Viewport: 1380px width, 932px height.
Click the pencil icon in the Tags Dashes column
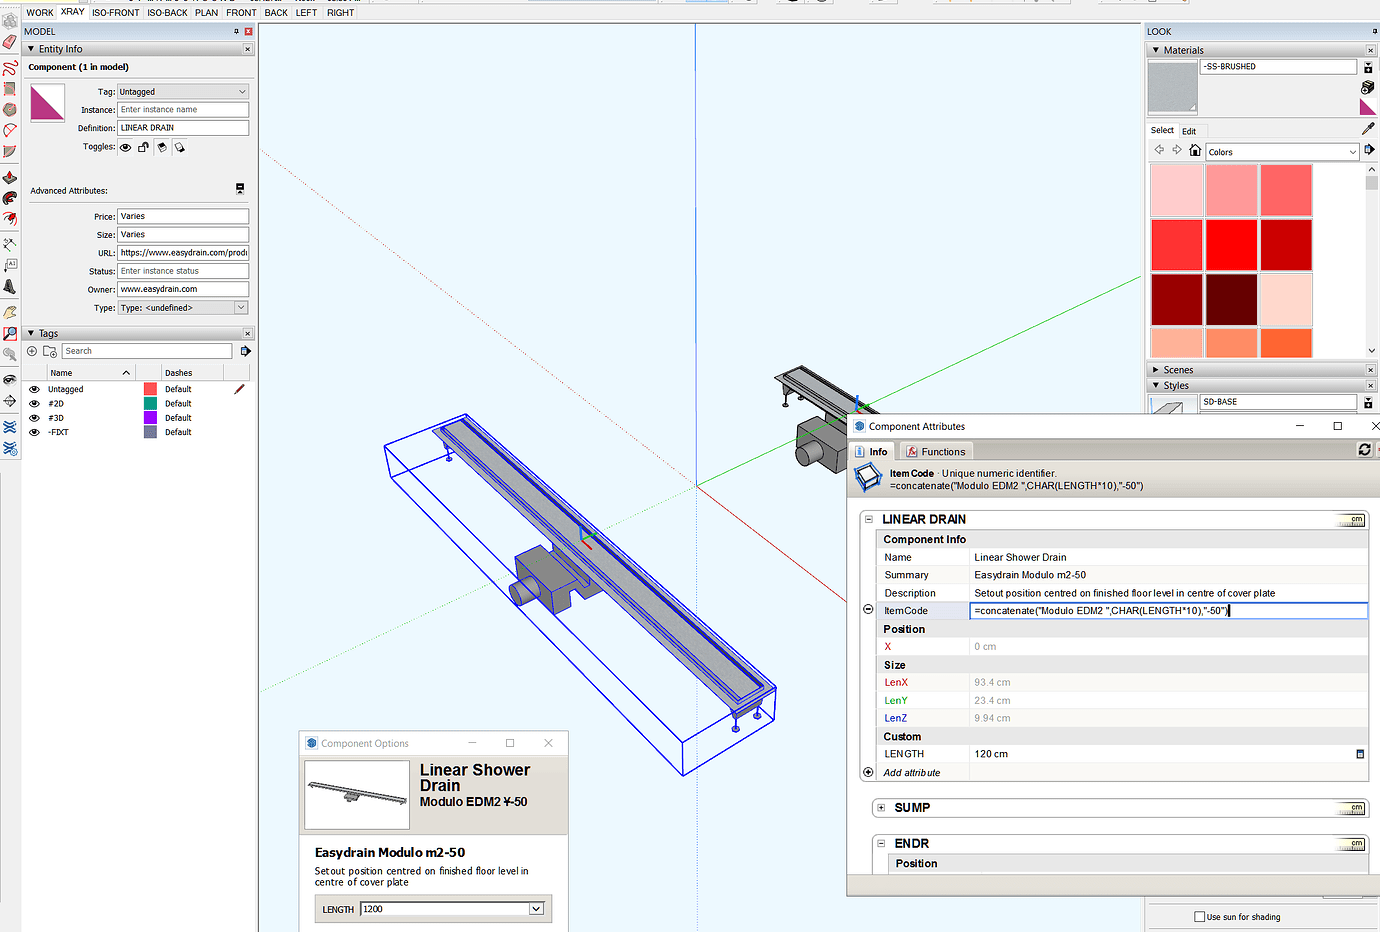(237, 389)
